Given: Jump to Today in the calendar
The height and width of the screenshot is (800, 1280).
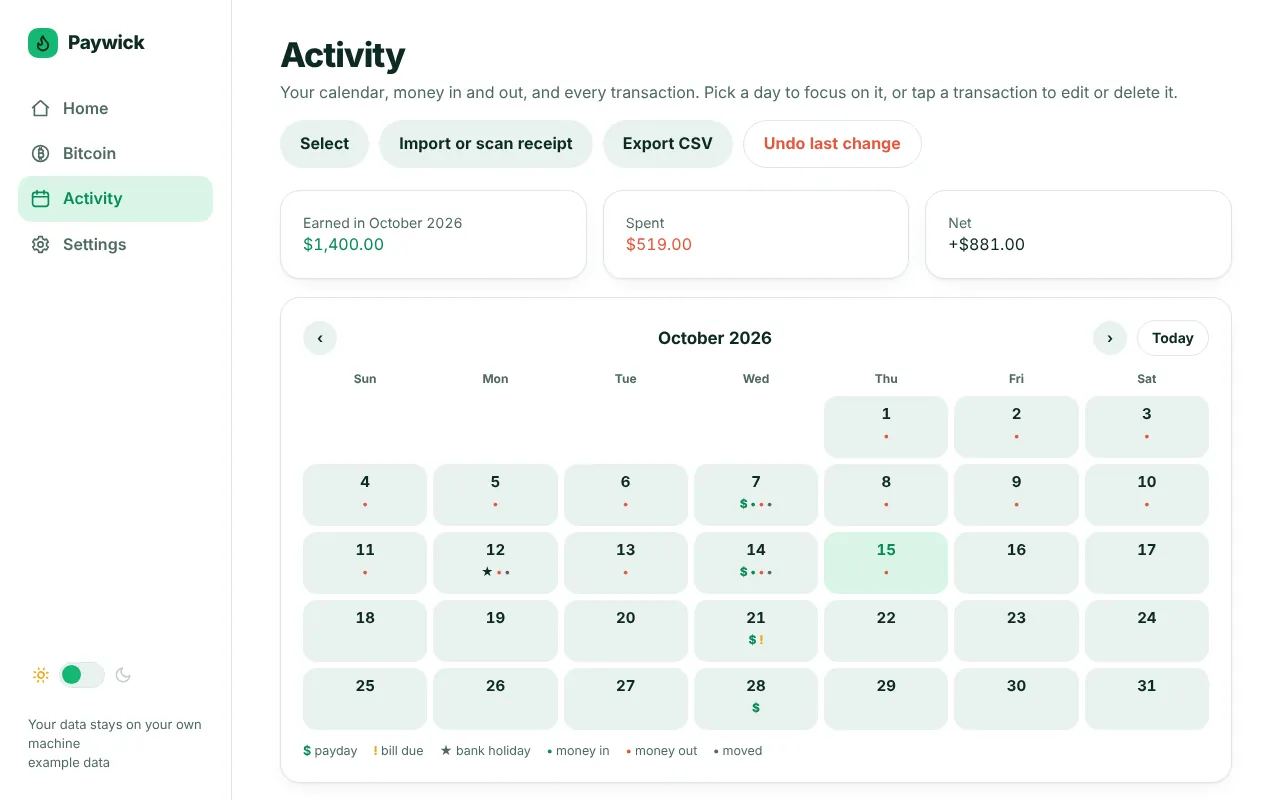Looking at the screenshot, I should click(x=1173, y=338).
